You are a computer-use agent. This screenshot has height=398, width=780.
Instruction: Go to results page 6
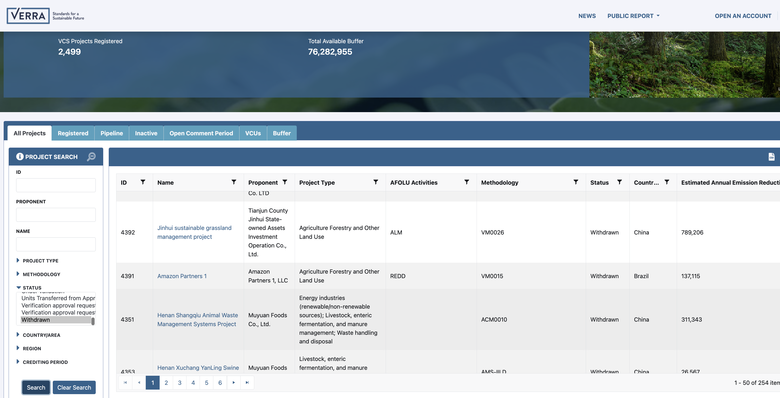click(220, 383)
